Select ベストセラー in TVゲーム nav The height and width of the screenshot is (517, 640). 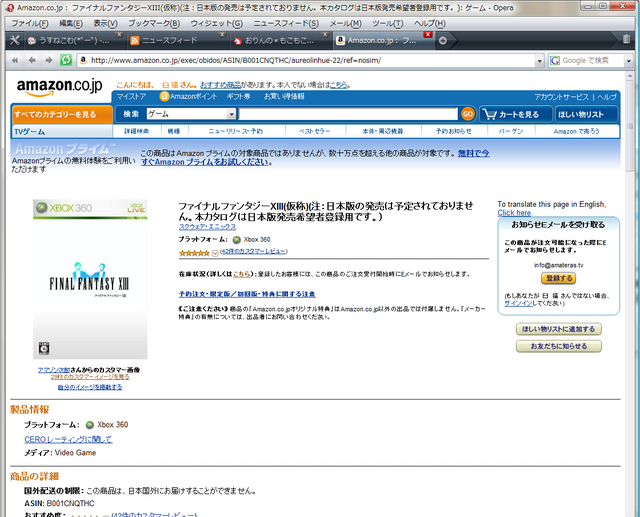pyautogui.click(x=314, y=131)
